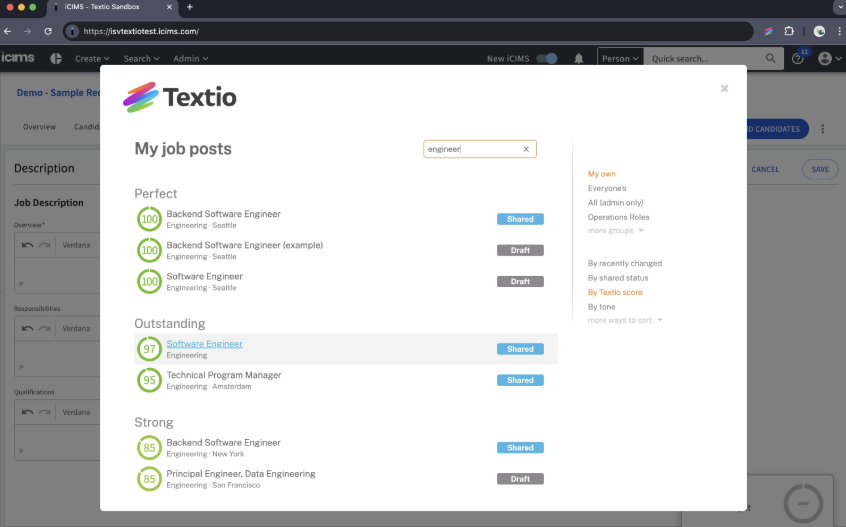Expand more groups dropdown
The image size is (846, 527).
click(x=616, y=231)
